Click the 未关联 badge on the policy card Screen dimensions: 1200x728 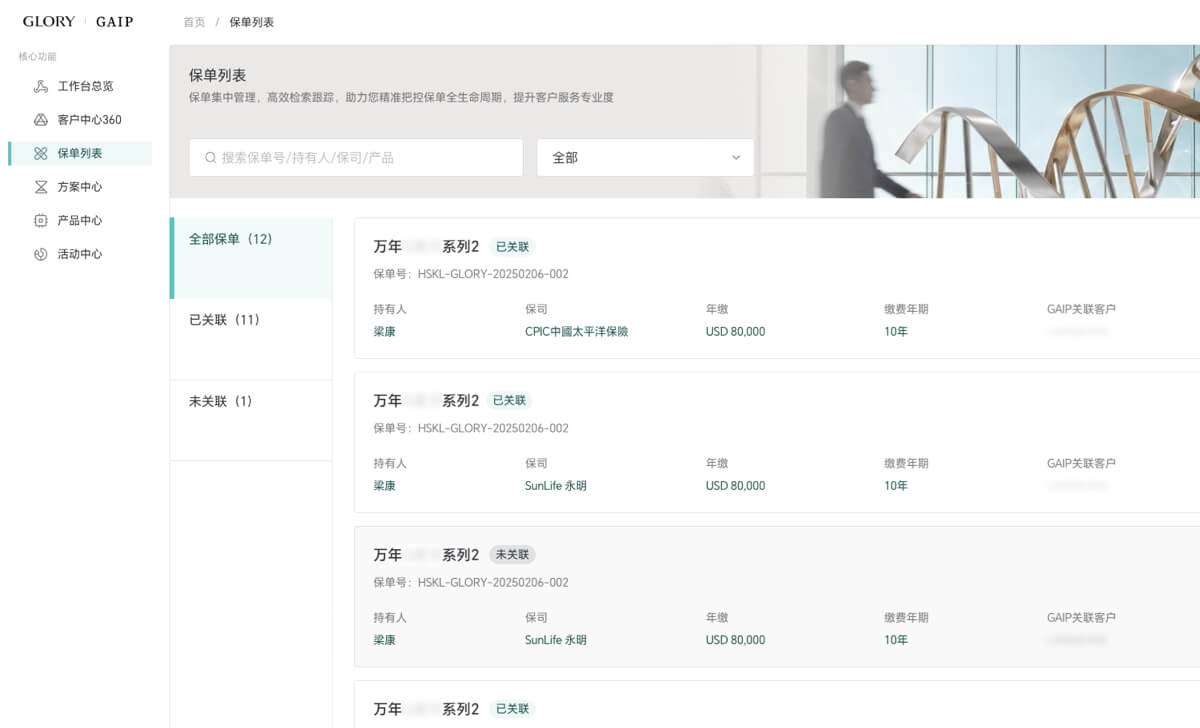pos(512,554)
